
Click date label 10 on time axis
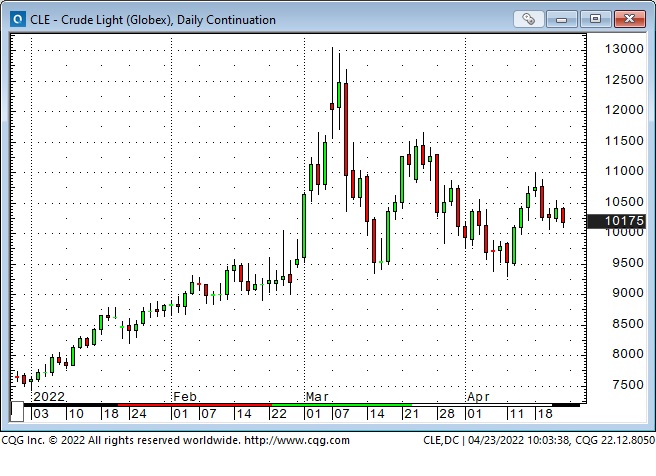76,414
